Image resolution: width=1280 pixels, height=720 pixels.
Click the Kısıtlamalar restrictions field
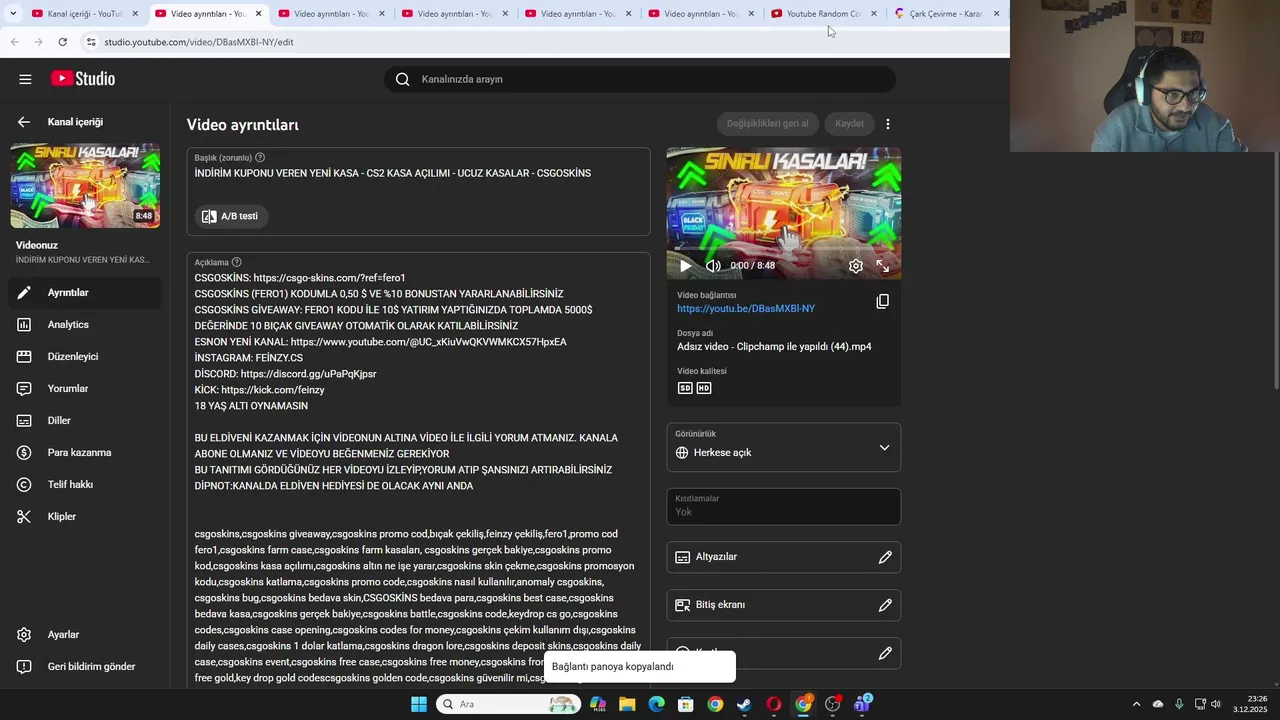click(x=784, y=507)
